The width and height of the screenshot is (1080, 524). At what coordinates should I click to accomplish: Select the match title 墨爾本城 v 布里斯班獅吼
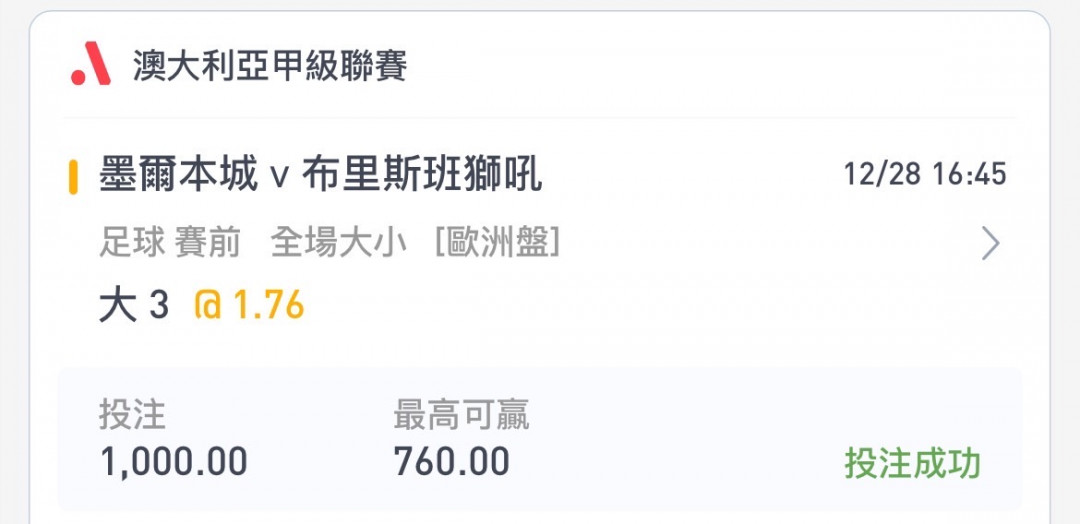click(321, 175)
